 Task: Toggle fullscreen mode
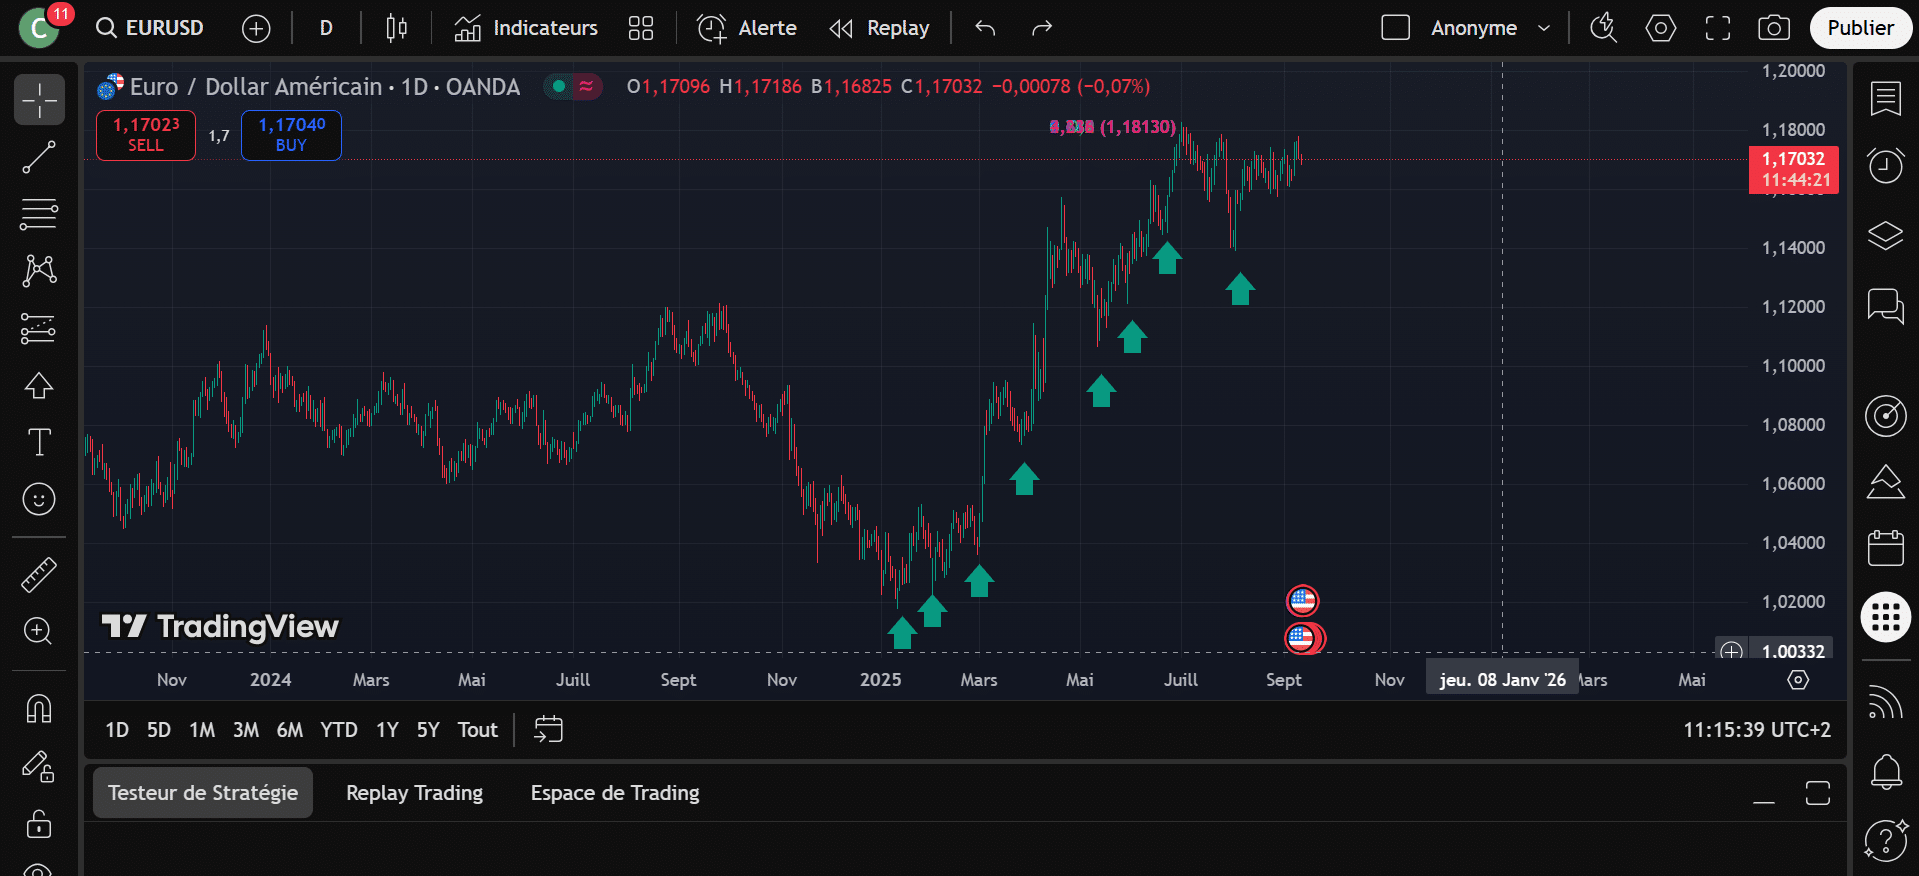click(1717, 28)
